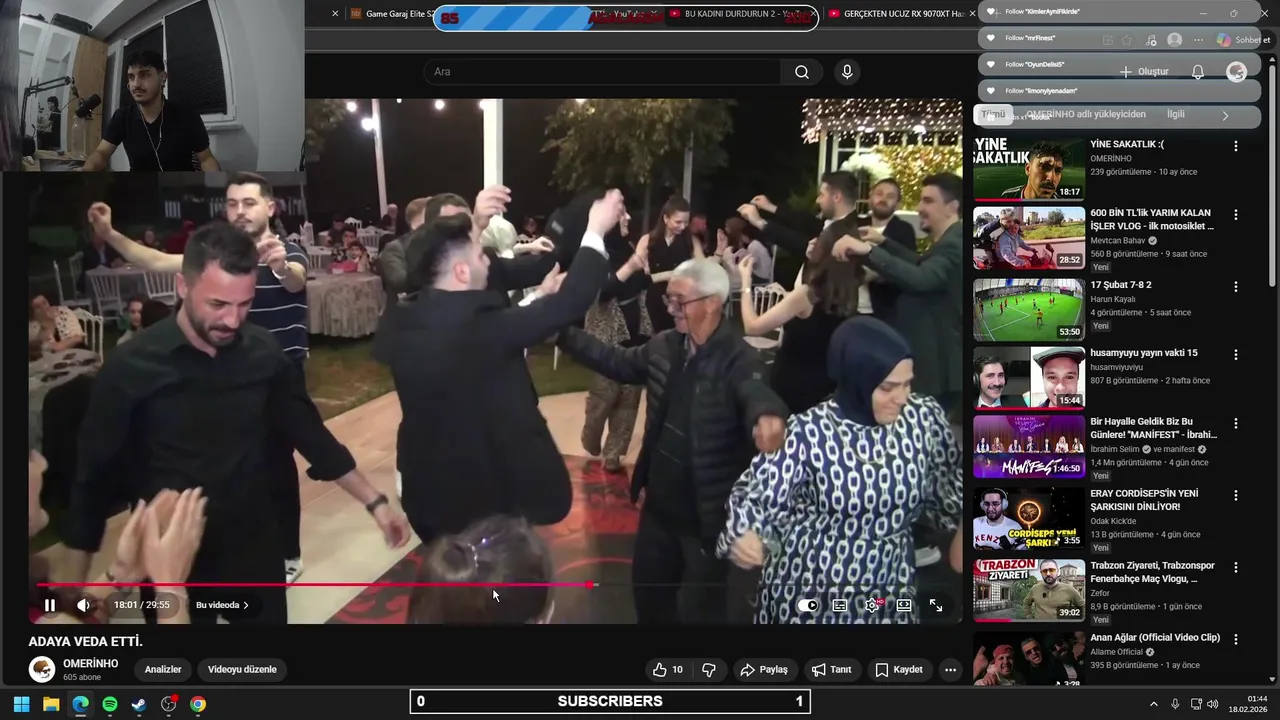
Task: Share the video via Paylaş
Action: (764, 670)
